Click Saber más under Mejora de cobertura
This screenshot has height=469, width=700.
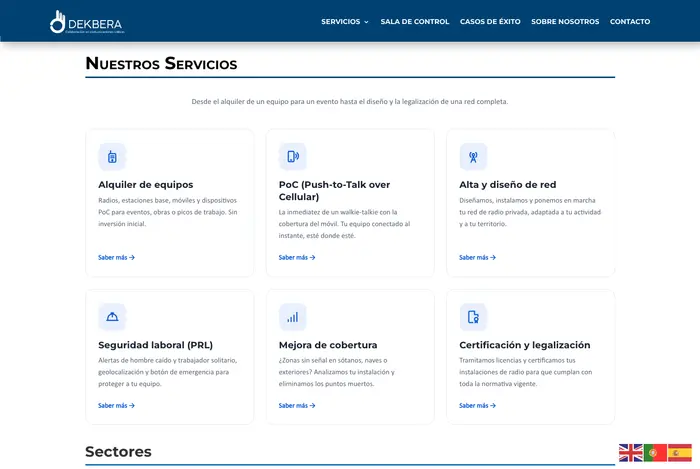click(297, 406)
